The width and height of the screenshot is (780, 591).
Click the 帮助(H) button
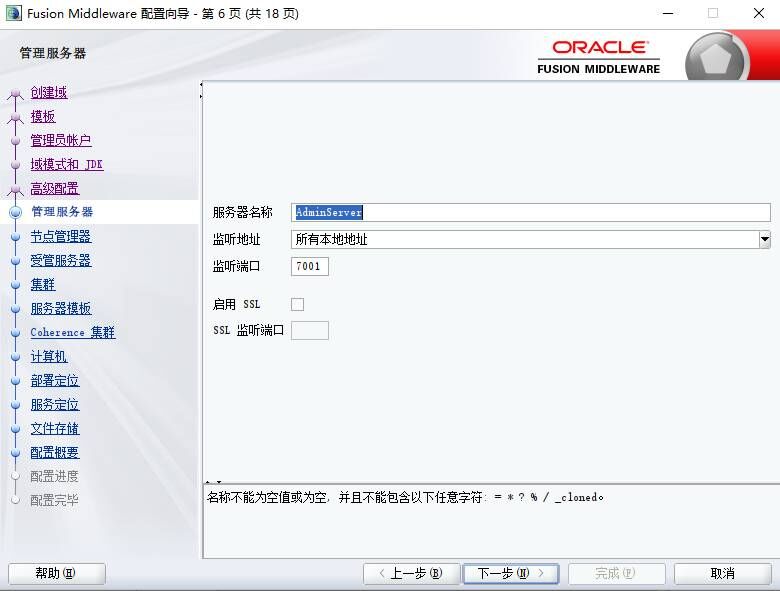tap(57, 574)
